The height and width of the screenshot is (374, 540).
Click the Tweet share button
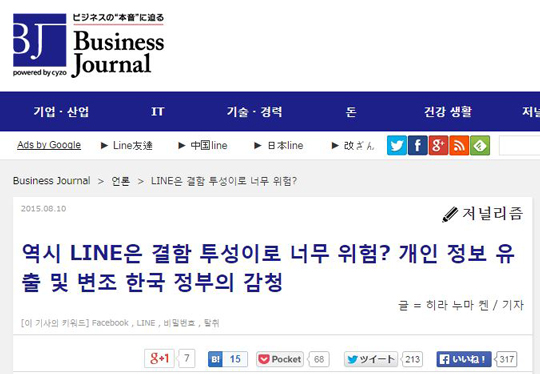tap(371, 359)
